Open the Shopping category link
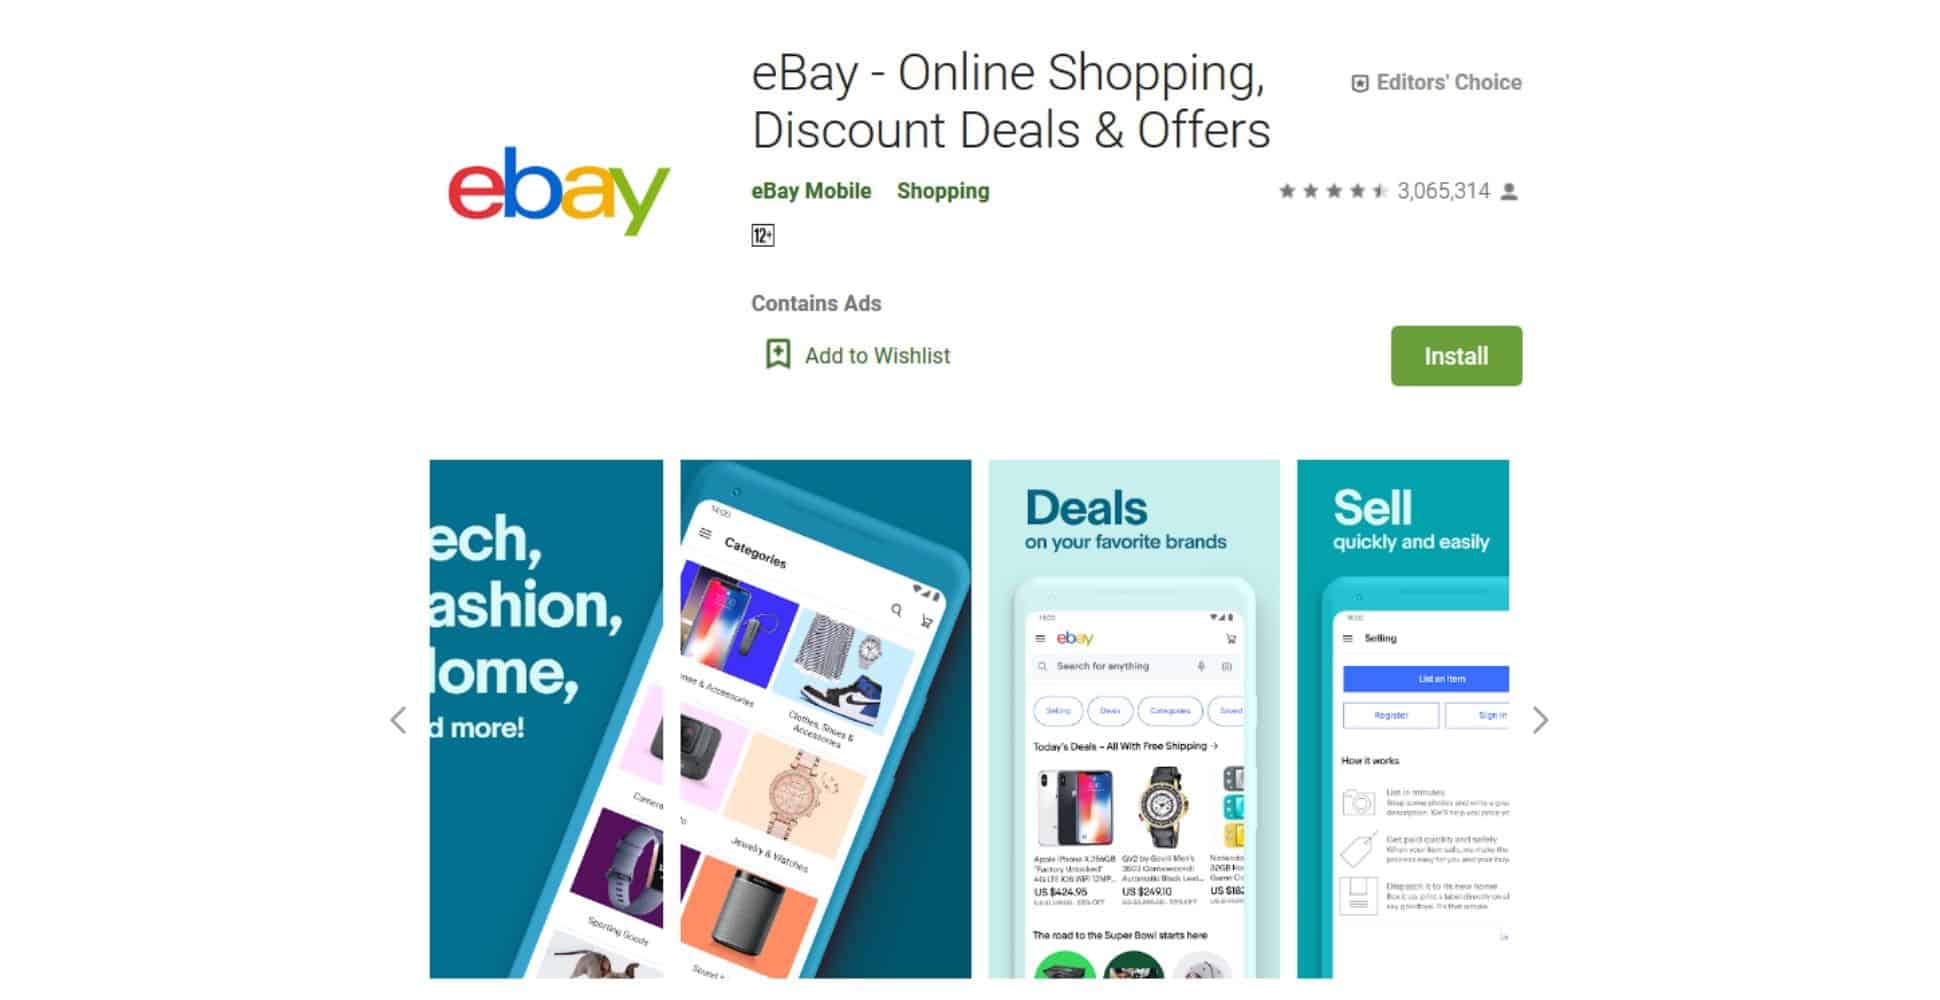 (x=943, y=191)
